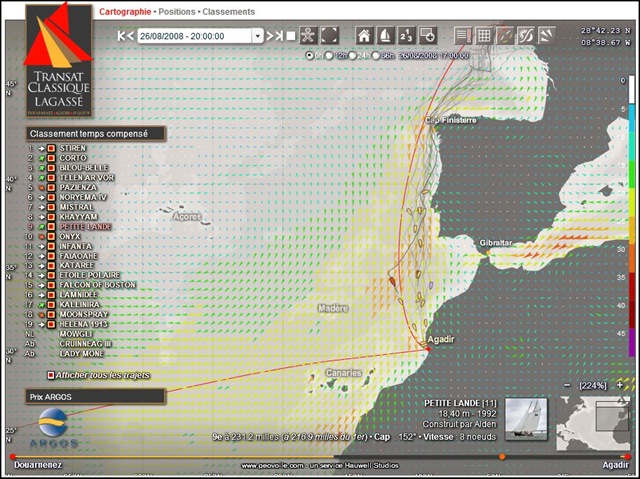Select PETITE LANDE in the ranking list

point(85,226)
